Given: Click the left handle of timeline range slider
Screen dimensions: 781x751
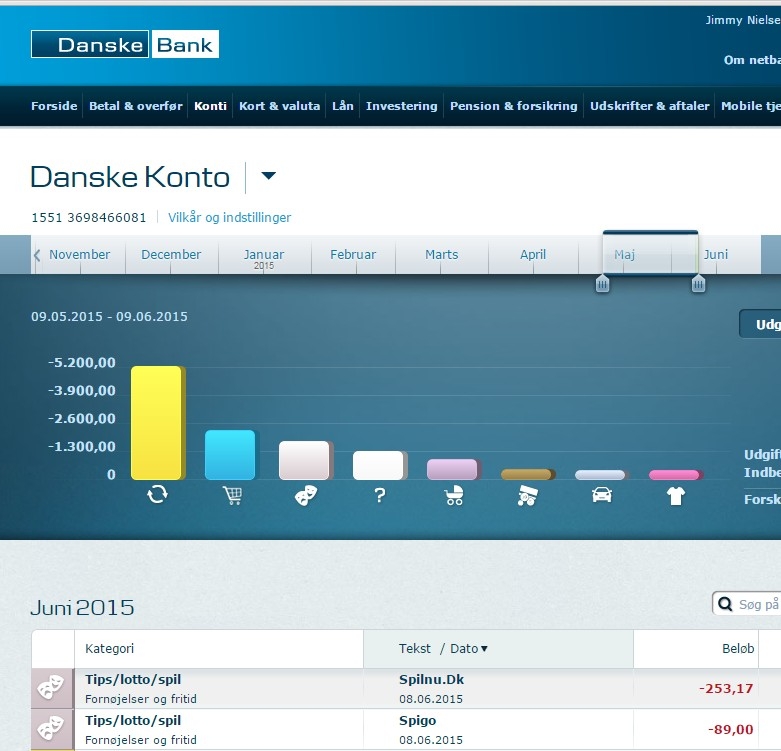Looking at the screenshot, I should coord(602,285).
